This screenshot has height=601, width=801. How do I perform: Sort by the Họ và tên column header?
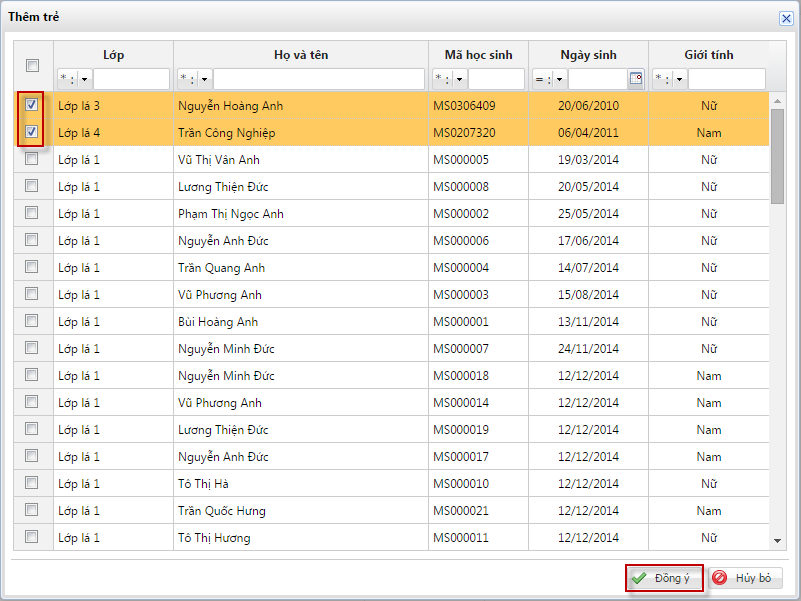[300, 55]
